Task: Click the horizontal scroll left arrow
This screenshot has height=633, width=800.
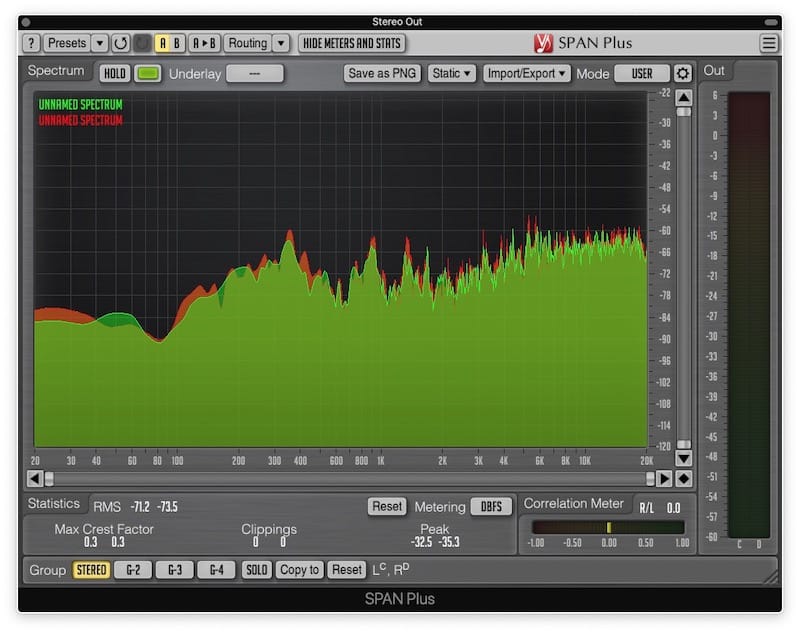Action: point(35,478)
